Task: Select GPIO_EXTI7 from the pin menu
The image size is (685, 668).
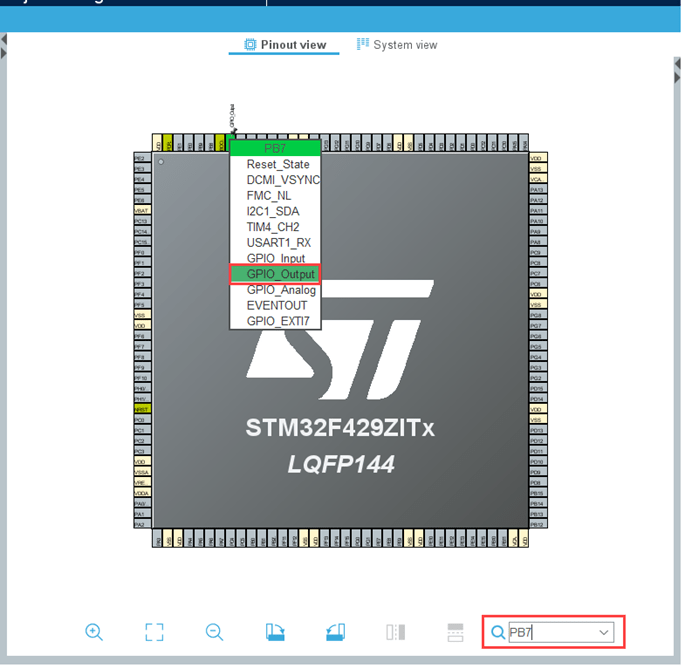Action: 277,321
